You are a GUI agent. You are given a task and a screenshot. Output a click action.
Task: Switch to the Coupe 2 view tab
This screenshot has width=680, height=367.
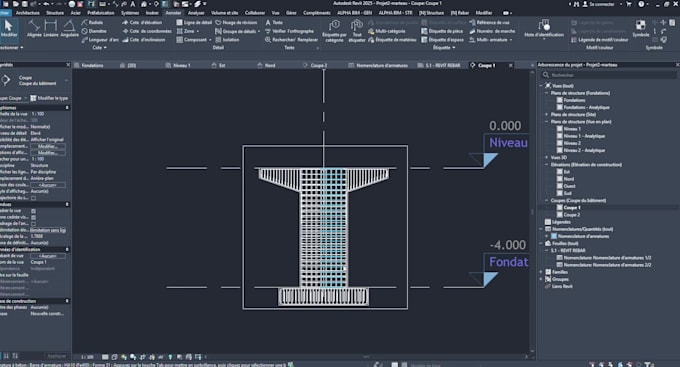(x=319, y=66)
